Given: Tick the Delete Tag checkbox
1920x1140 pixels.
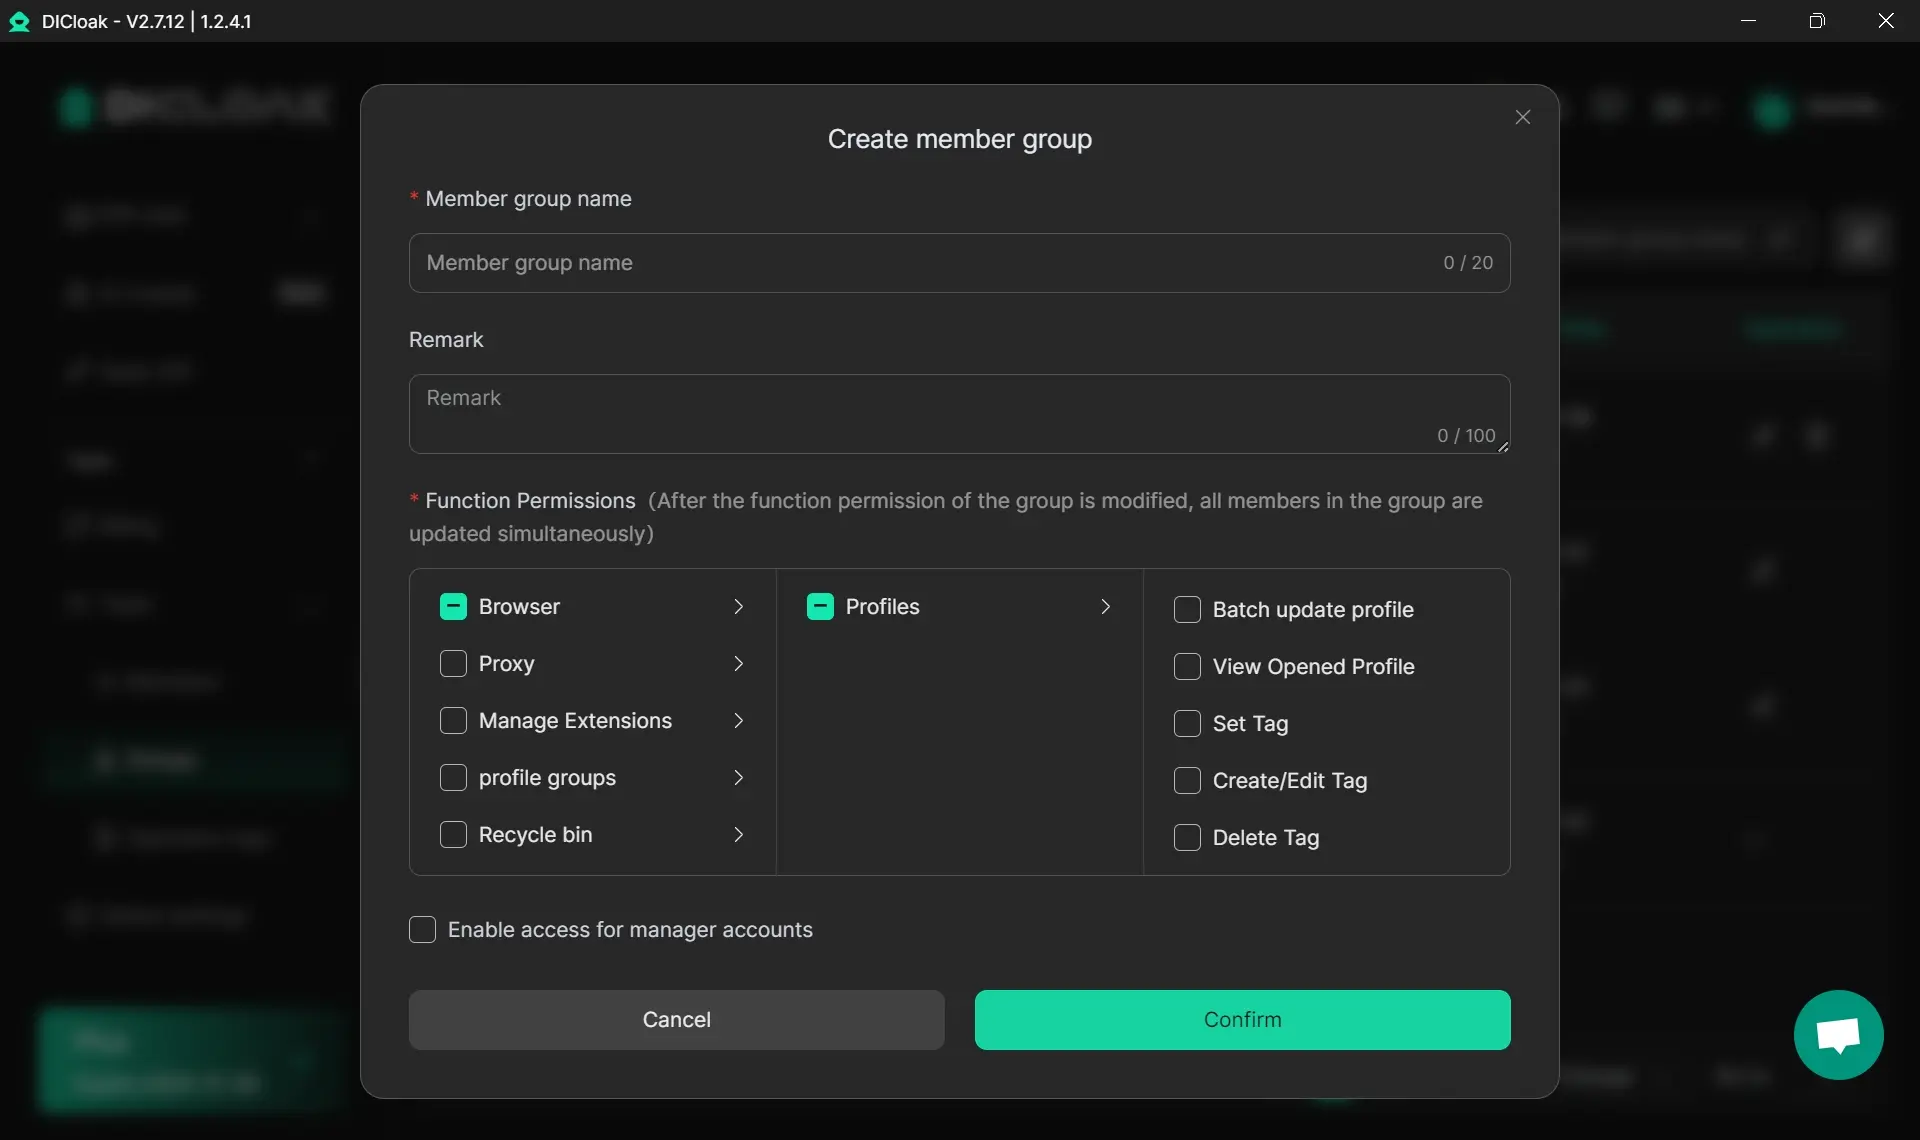Looking at the screenshot, I should [1187, 838].
